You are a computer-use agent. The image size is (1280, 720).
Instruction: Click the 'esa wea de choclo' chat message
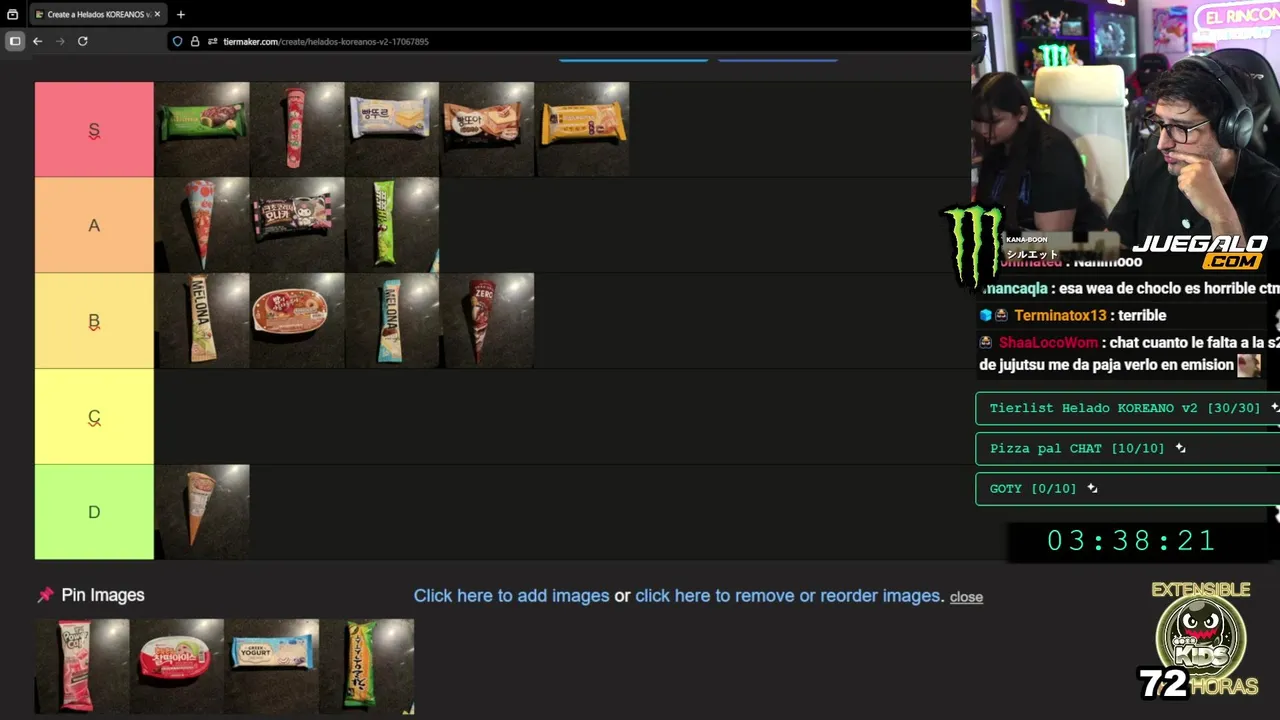1130,288
